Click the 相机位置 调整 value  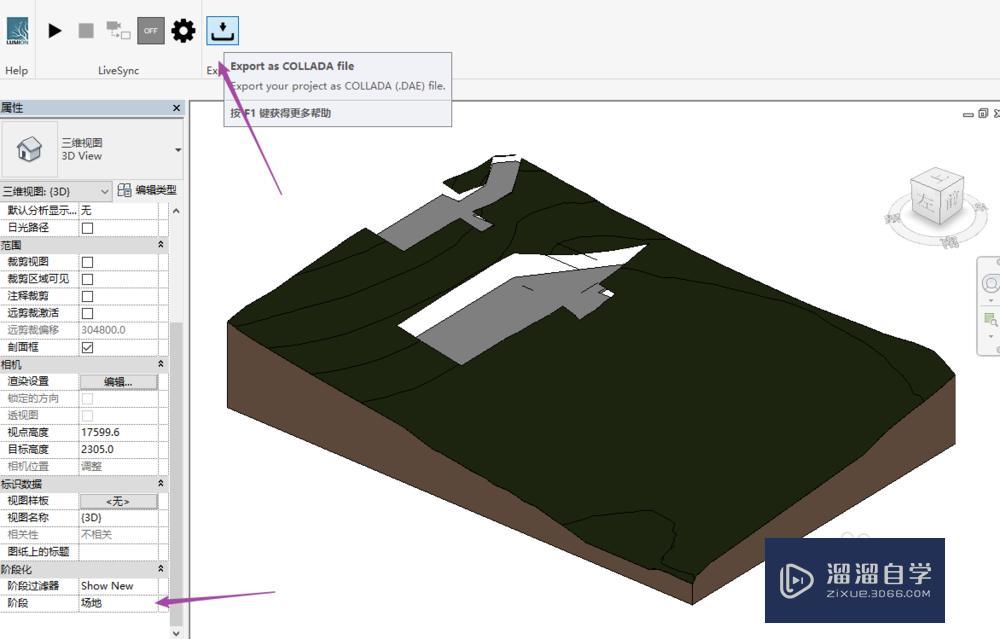click(119, 466)
